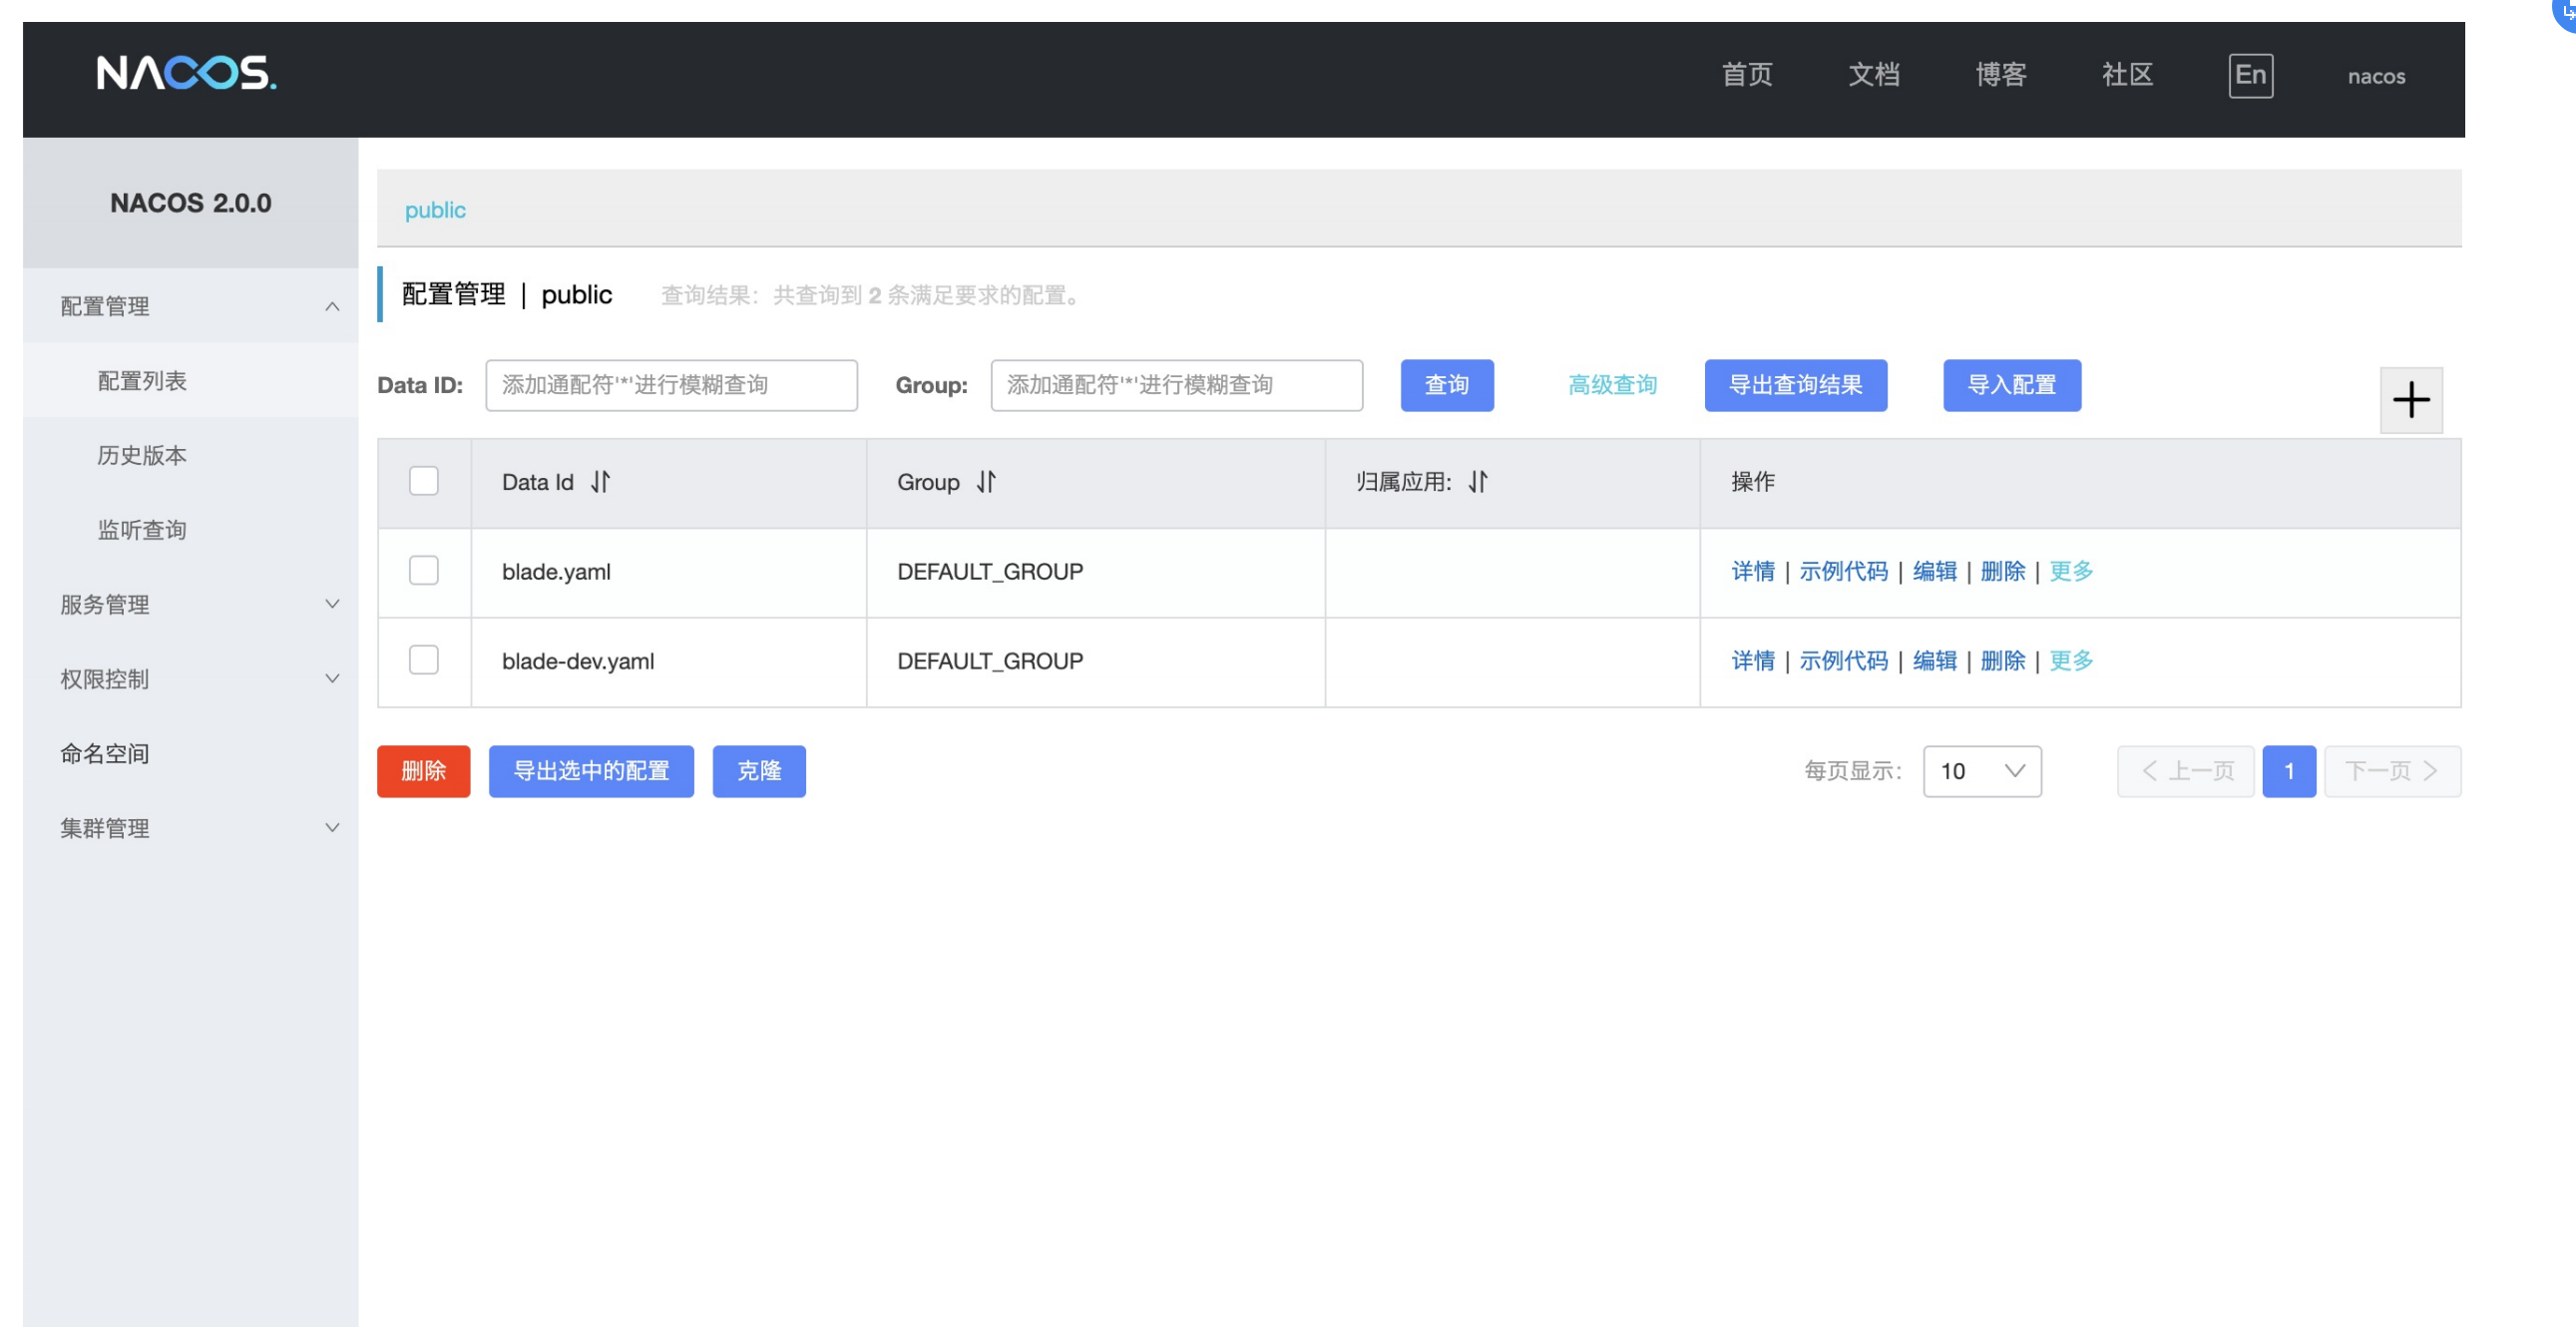Click 编辑 for blade.yaml
Screen dimensions: 2576x1327
(x=1934, y=571)
